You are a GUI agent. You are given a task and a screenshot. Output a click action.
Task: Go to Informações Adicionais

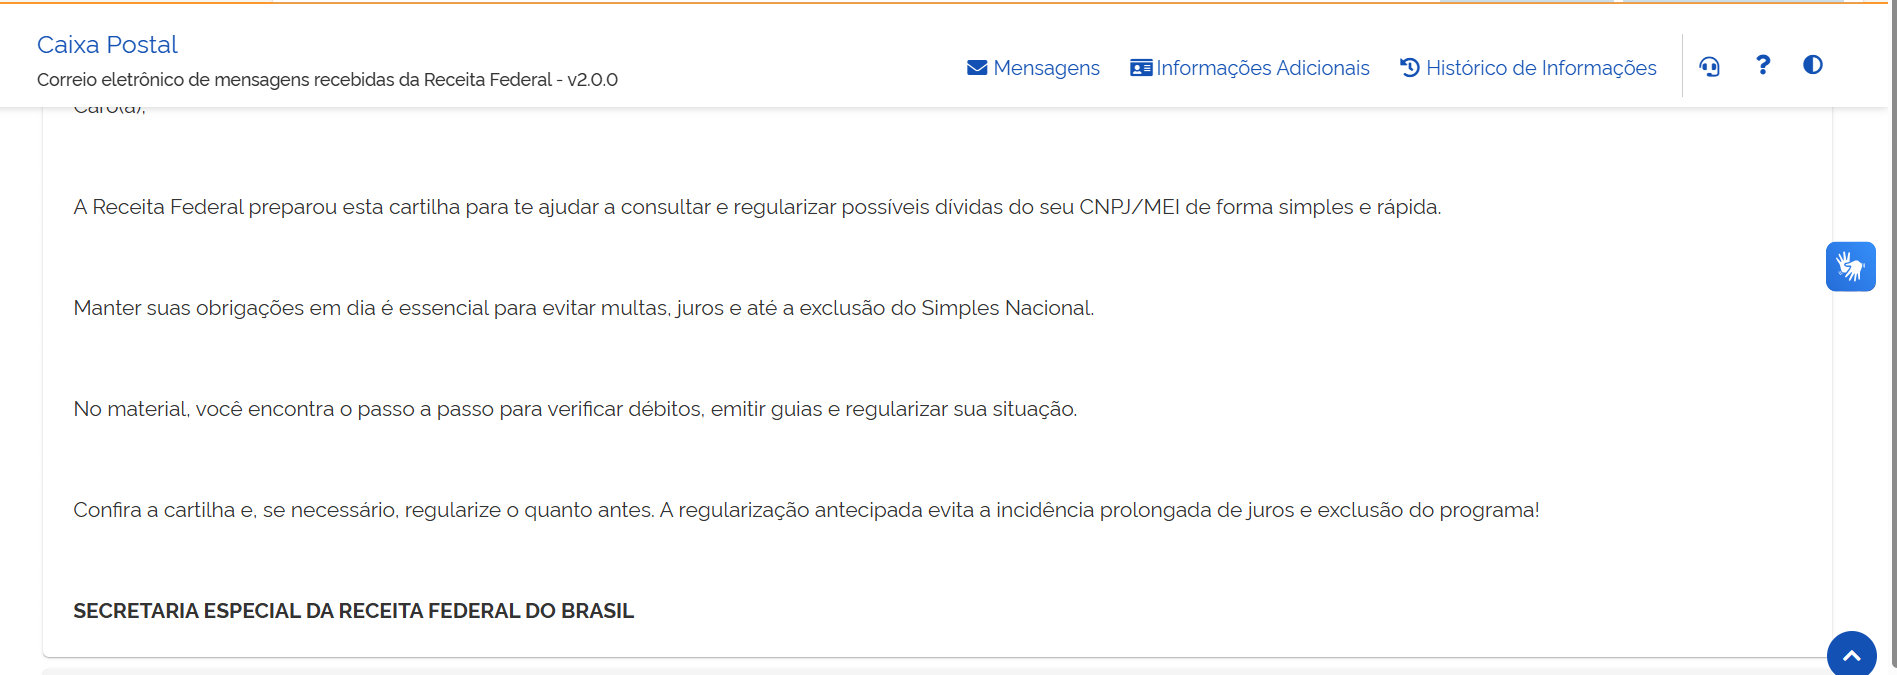1250,68
